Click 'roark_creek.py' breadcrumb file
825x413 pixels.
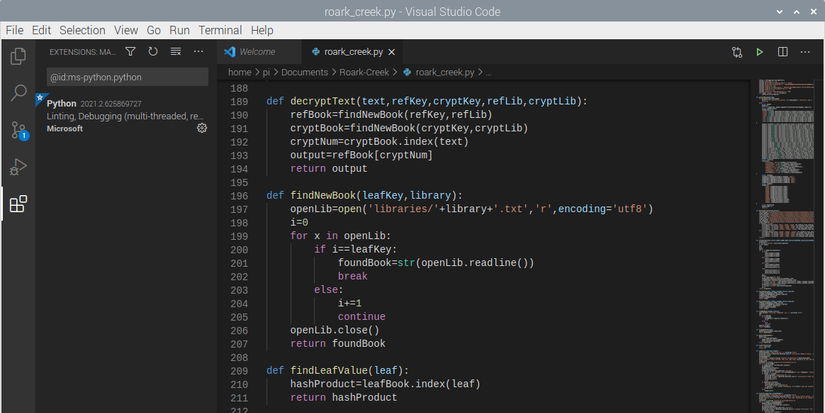point(445,73)
